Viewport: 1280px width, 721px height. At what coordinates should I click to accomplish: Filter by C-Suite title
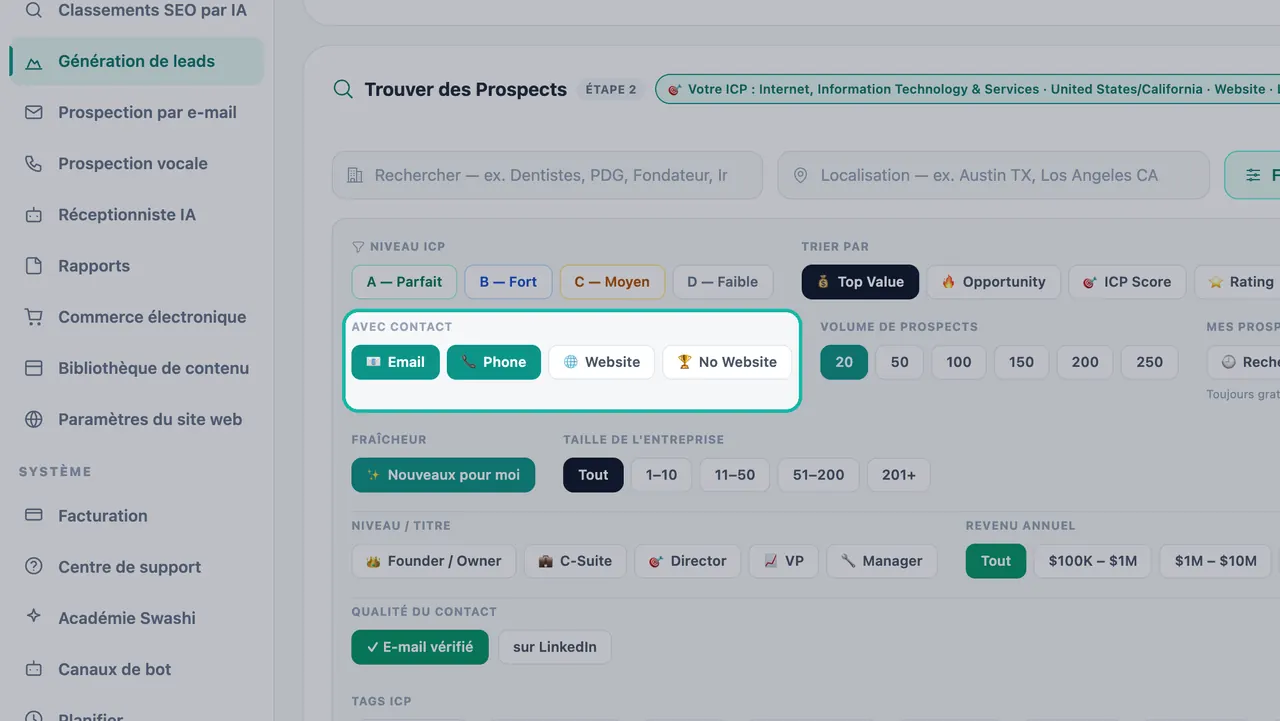[575, 561]
